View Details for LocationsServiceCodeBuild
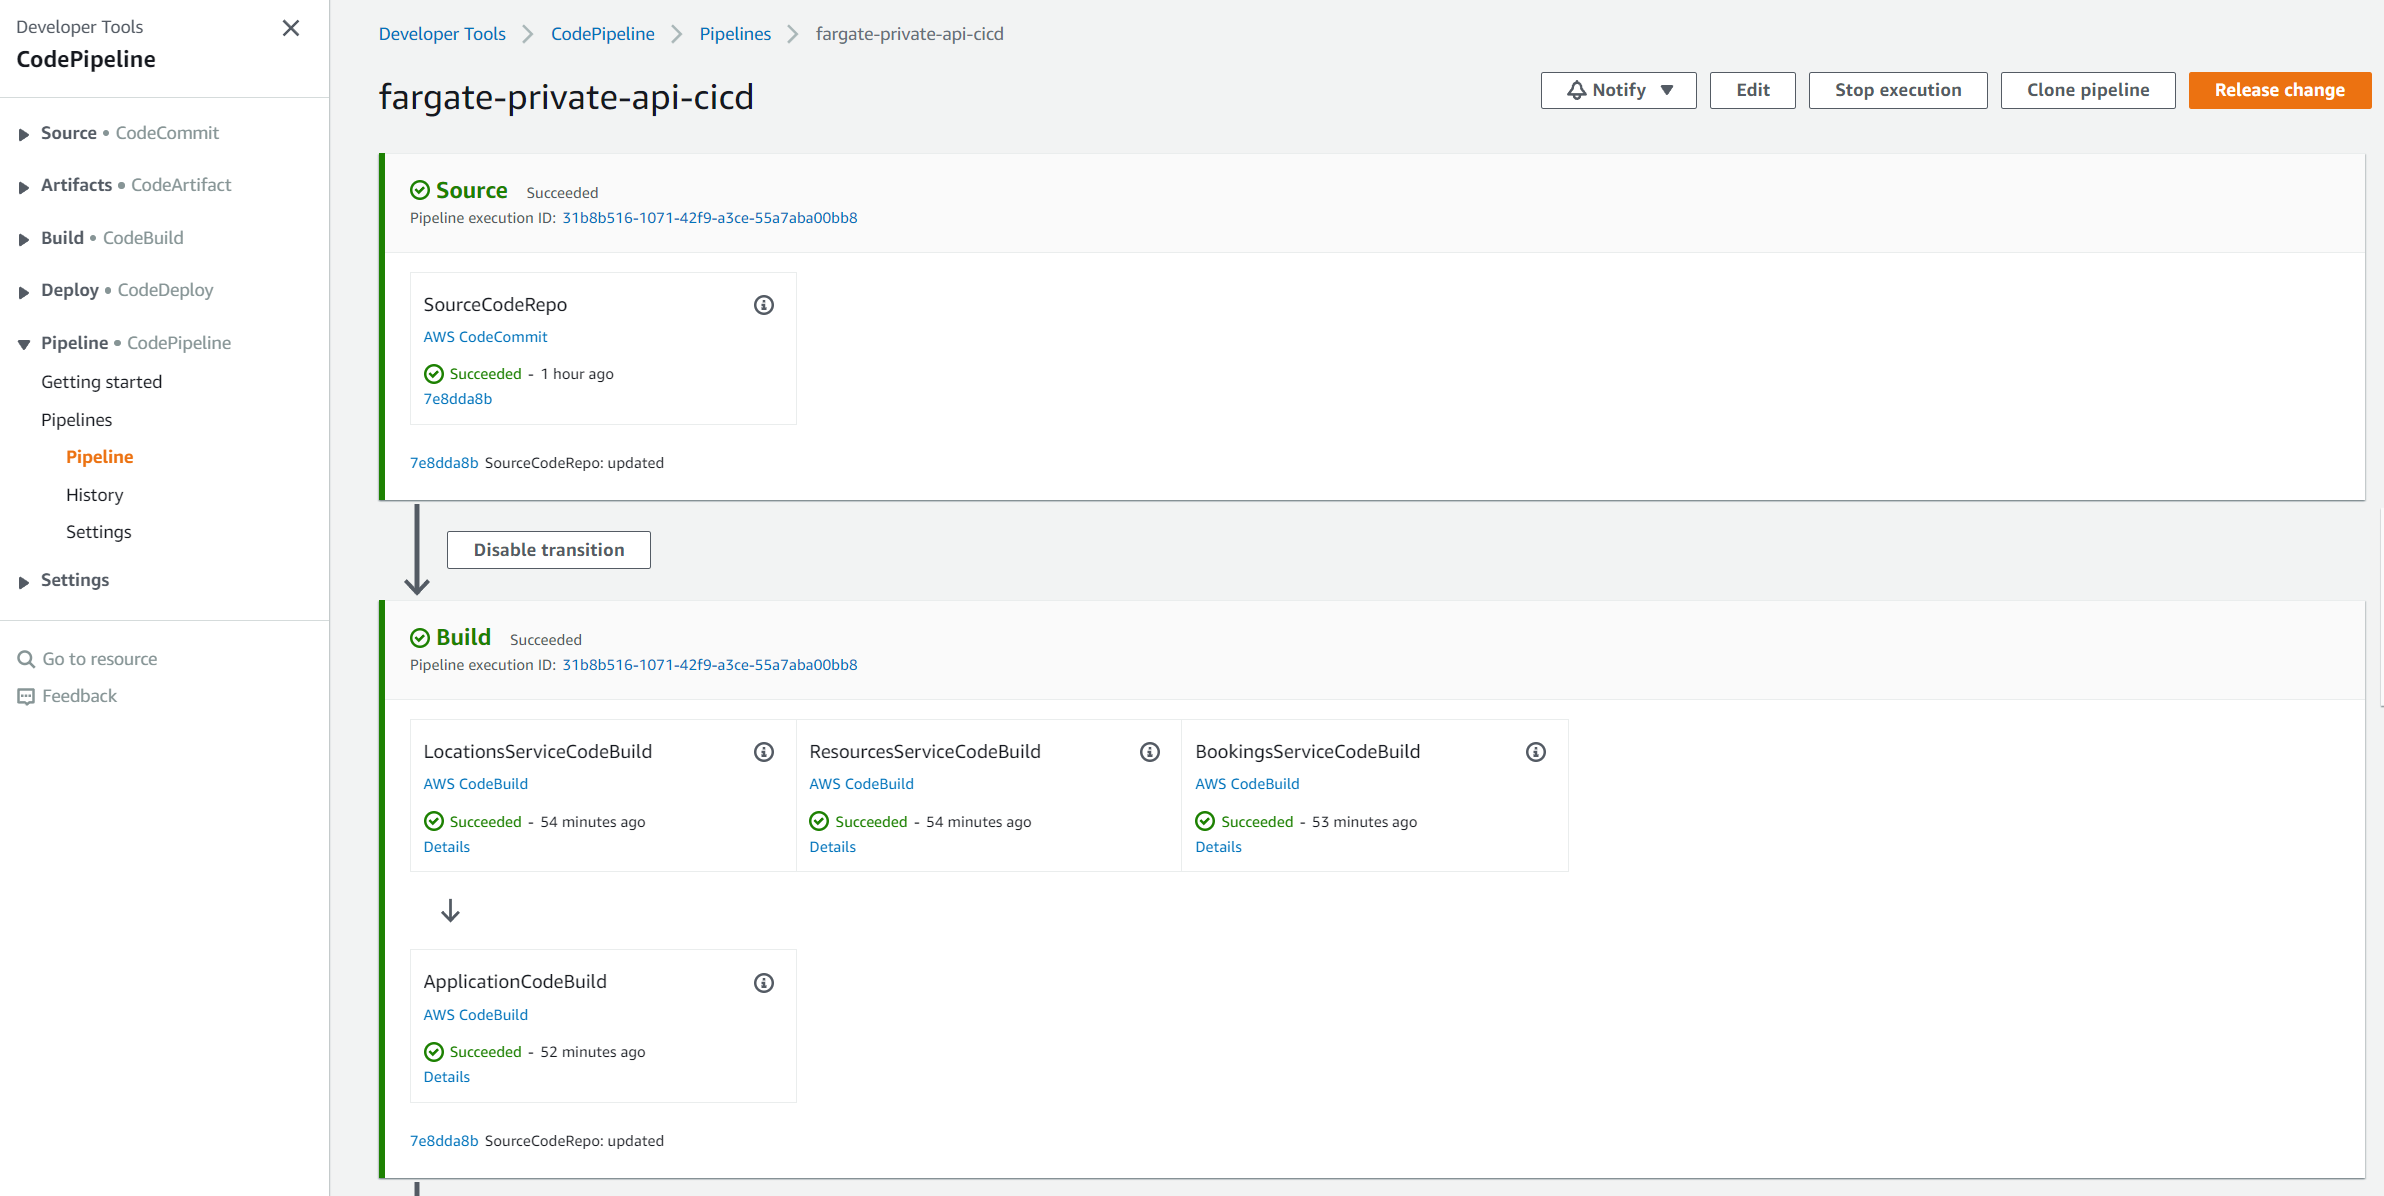2384x1196 pixels. coord(446,847)
